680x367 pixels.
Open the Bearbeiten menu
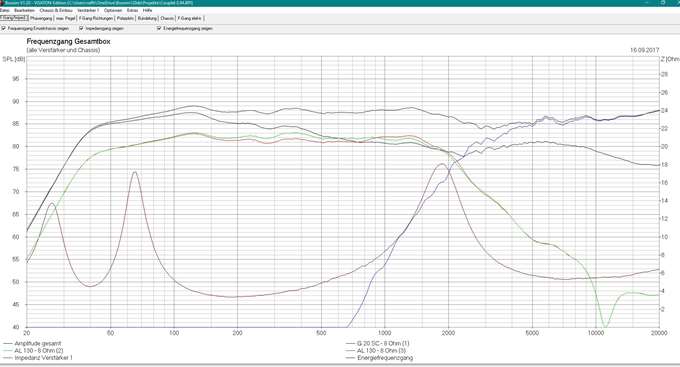(x=24, y=10)
